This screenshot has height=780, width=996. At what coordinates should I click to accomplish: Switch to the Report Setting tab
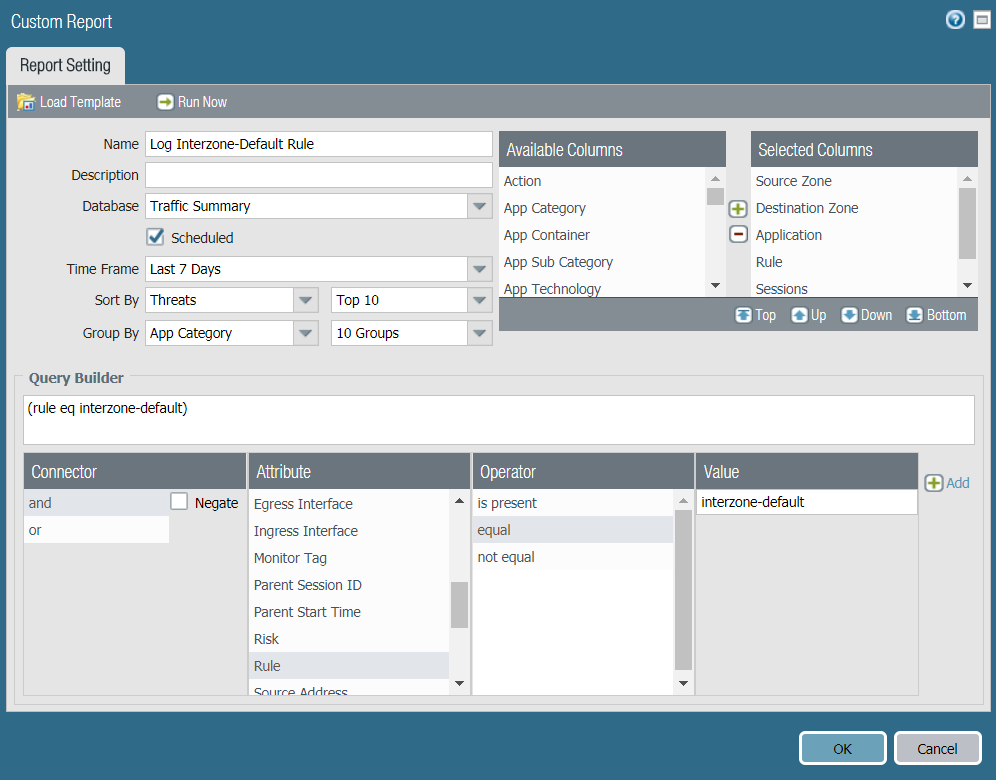point(65,66)
